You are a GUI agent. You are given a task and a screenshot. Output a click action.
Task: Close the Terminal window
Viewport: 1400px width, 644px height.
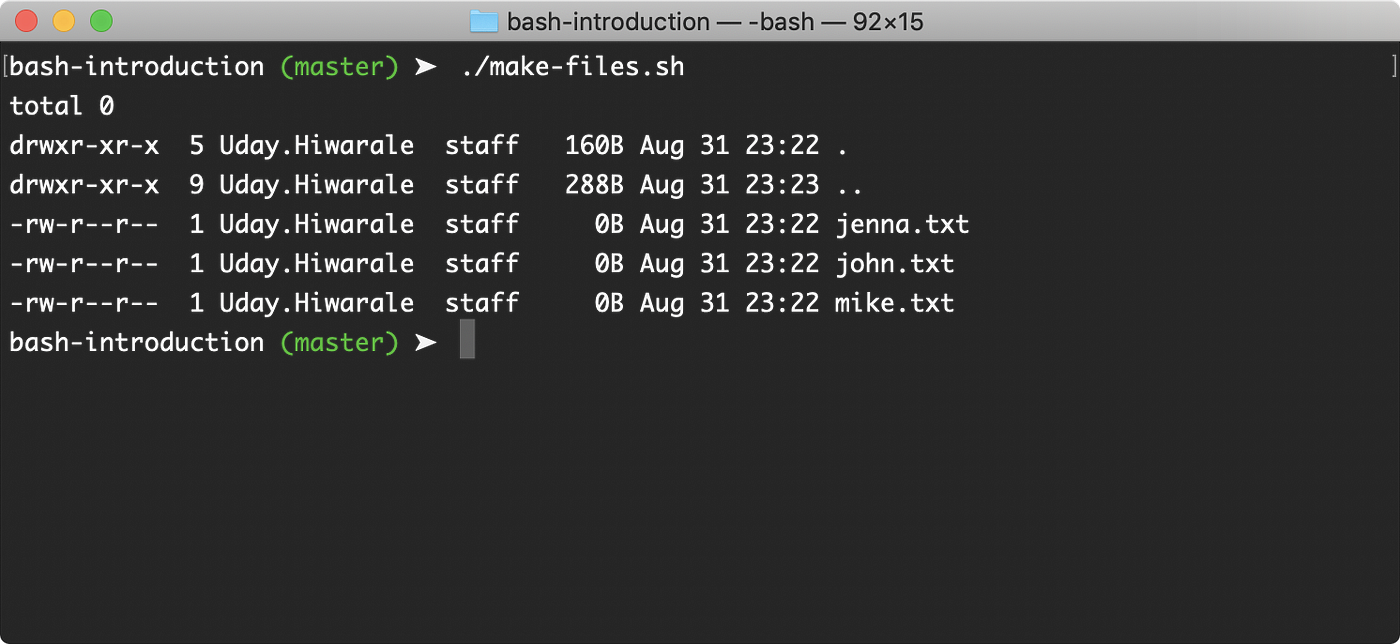[24, 19]
